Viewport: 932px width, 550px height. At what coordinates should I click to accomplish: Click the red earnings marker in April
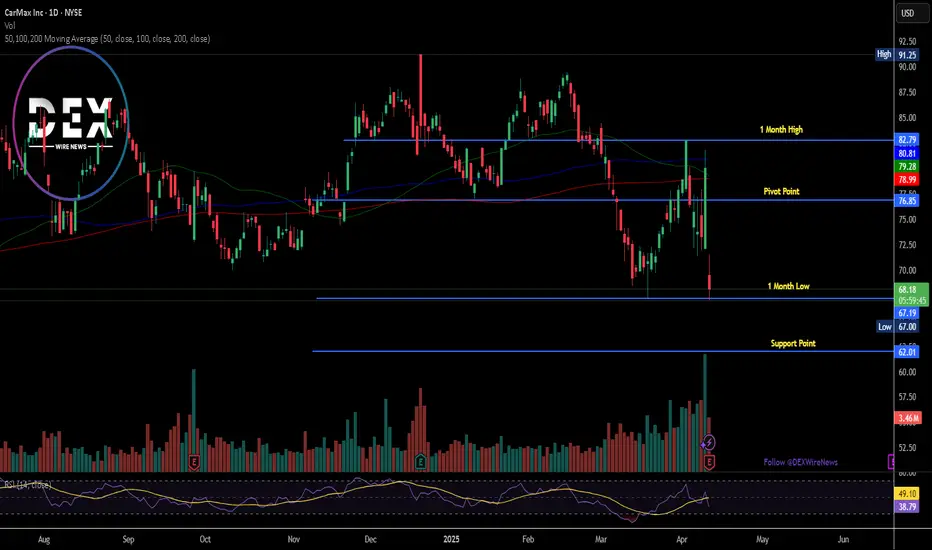coord(709,461)
